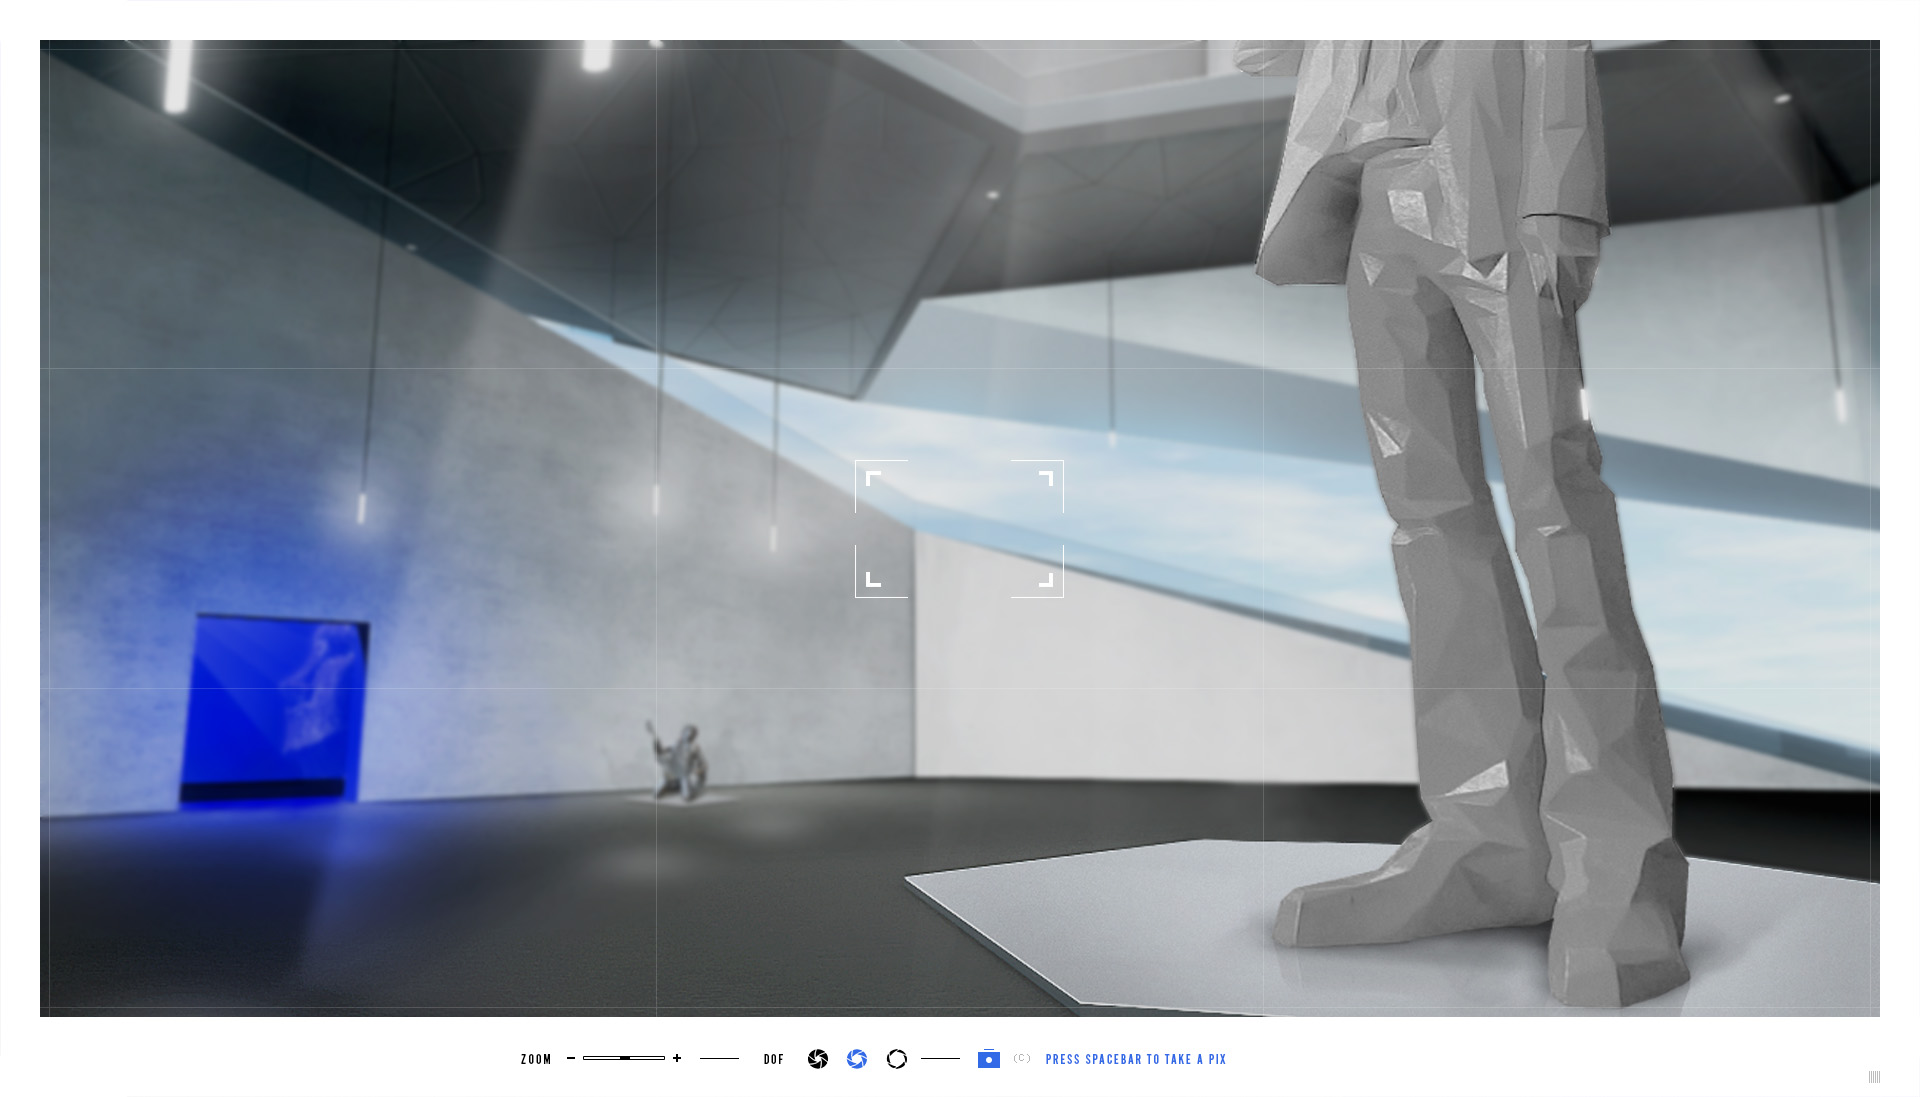
Task: Click the blue camera icon
Action: click(988, 1059)
